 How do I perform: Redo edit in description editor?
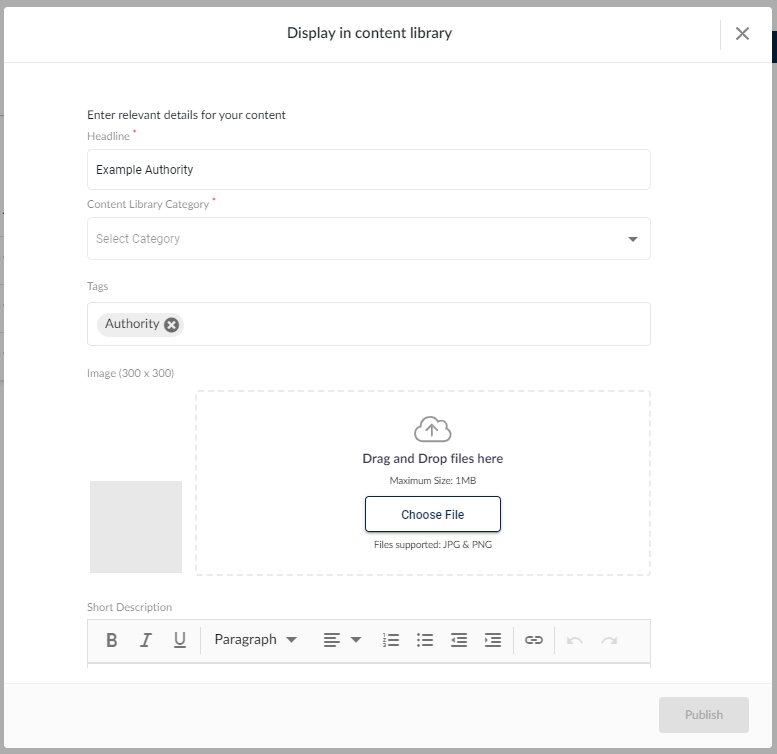click(x=609, y=640)
